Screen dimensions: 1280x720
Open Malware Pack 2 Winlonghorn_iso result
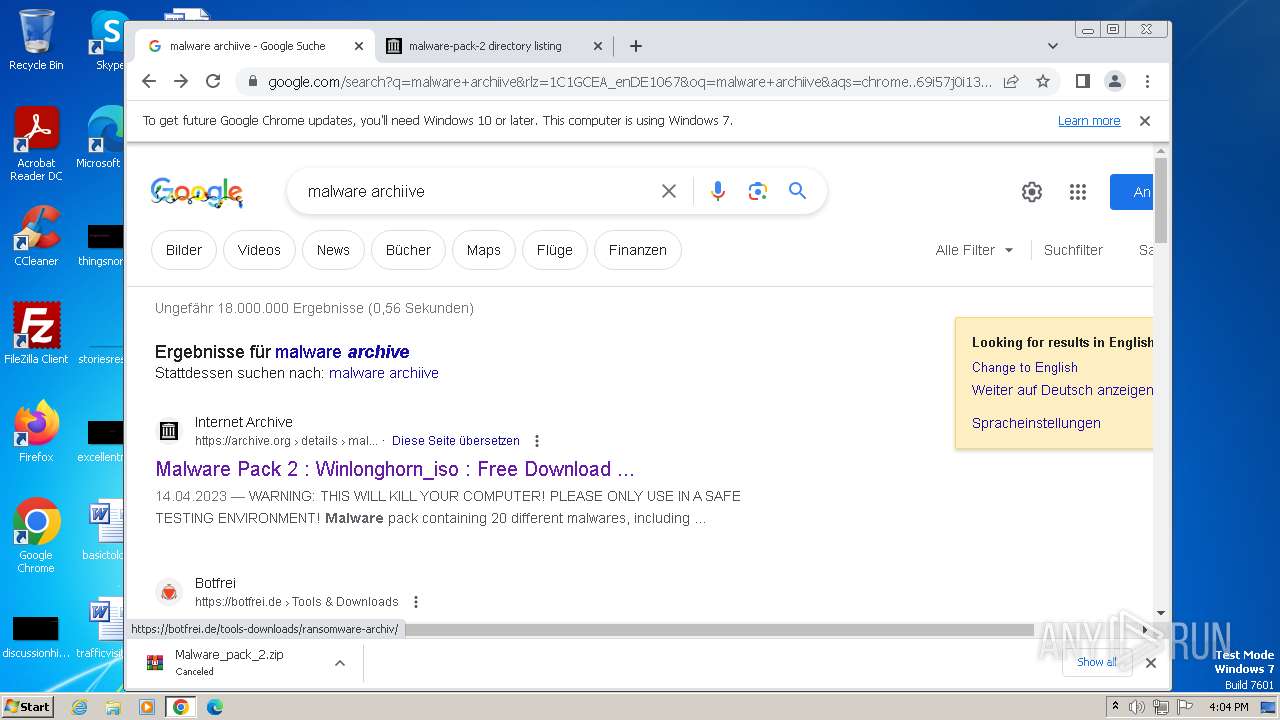coord(395,469)
